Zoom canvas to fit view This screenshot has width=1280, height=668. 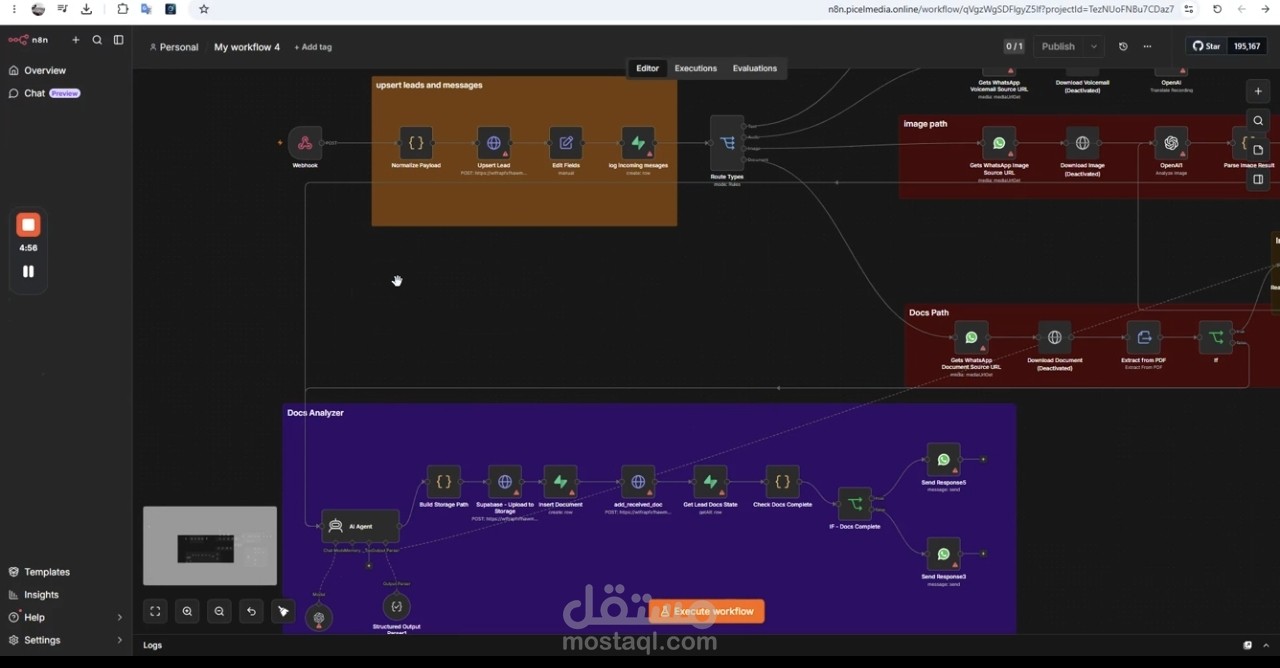[155, 611]
